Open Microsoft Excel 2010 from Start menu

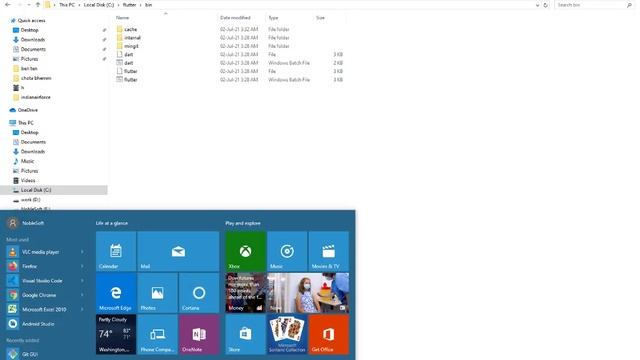tap(44, 309)
